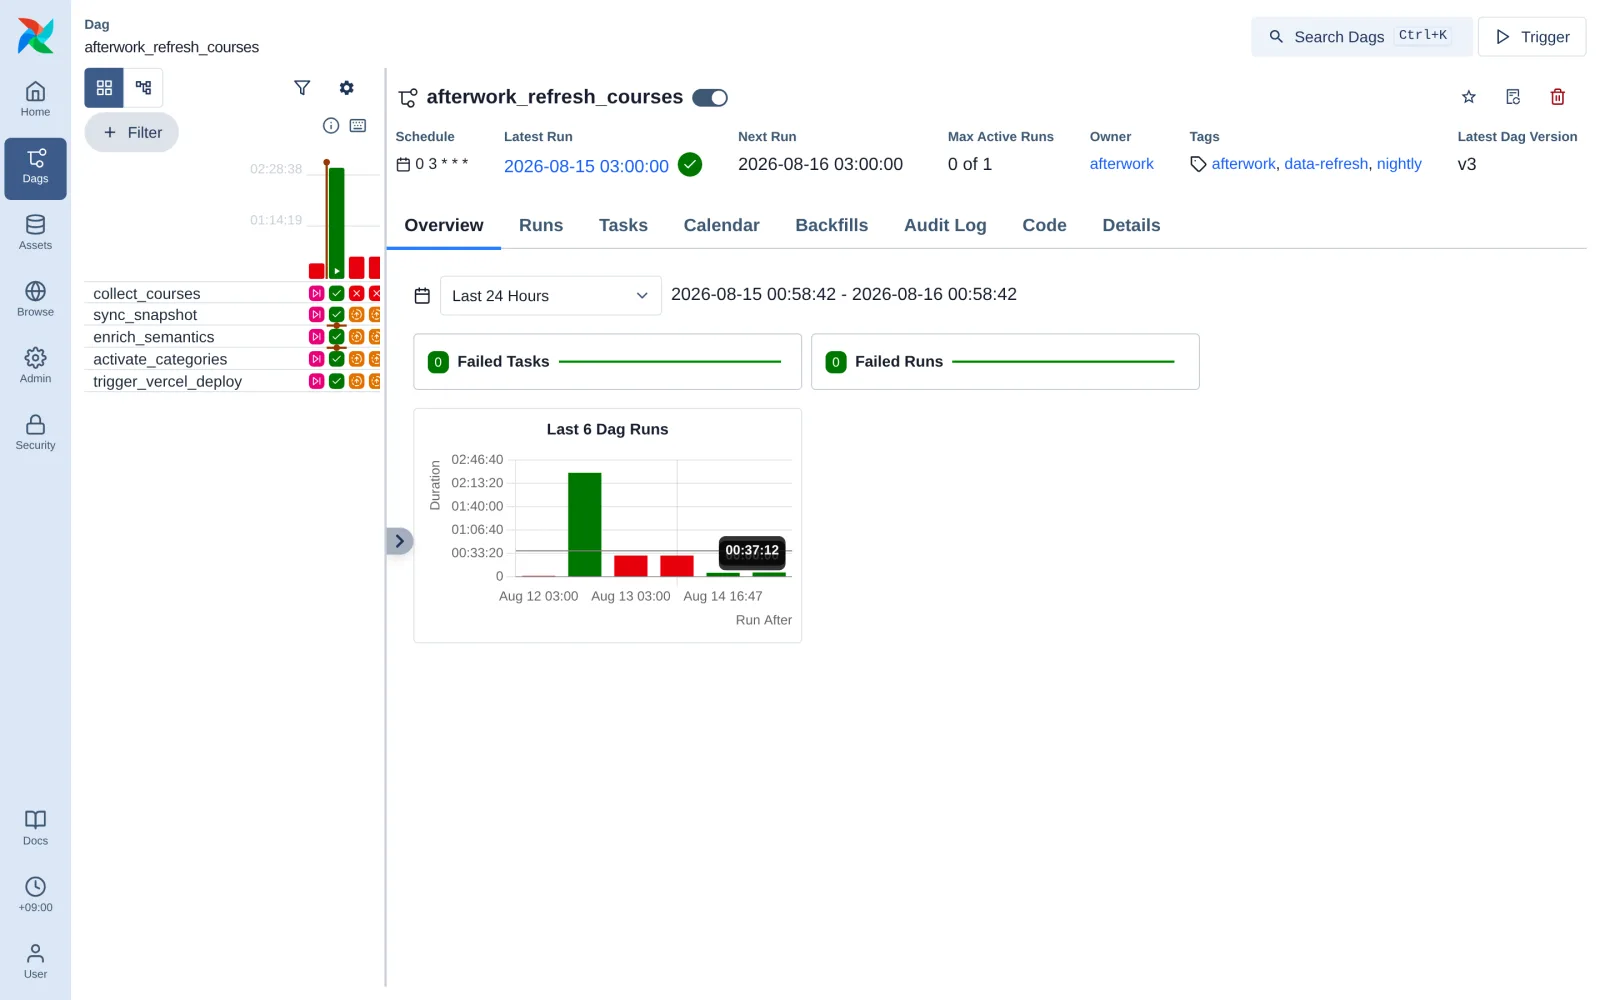
Task: Select the tall green run bar in grid
Action: (337, 222)
